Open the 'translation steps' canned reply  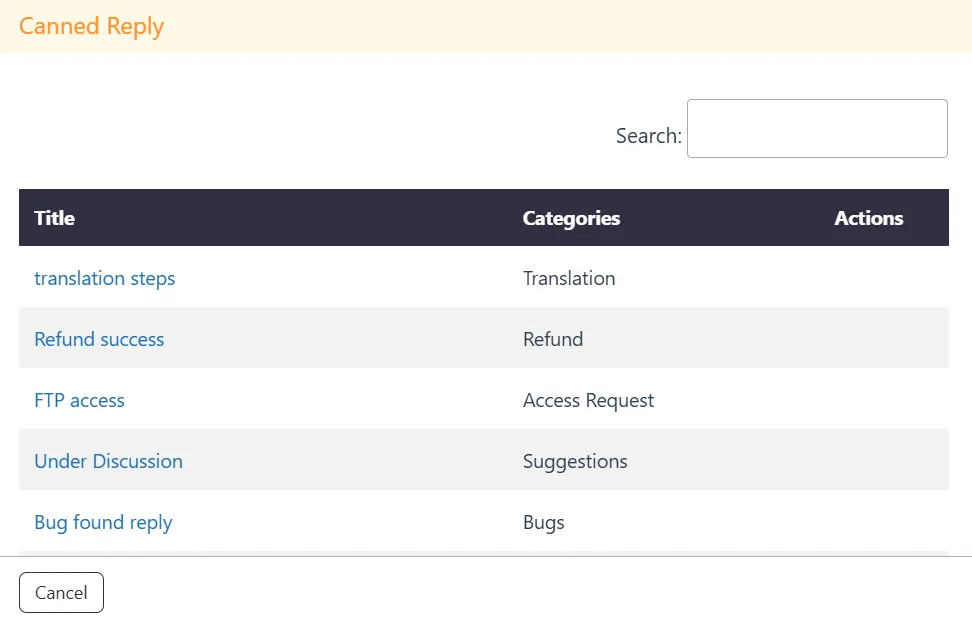pos(104,278)
